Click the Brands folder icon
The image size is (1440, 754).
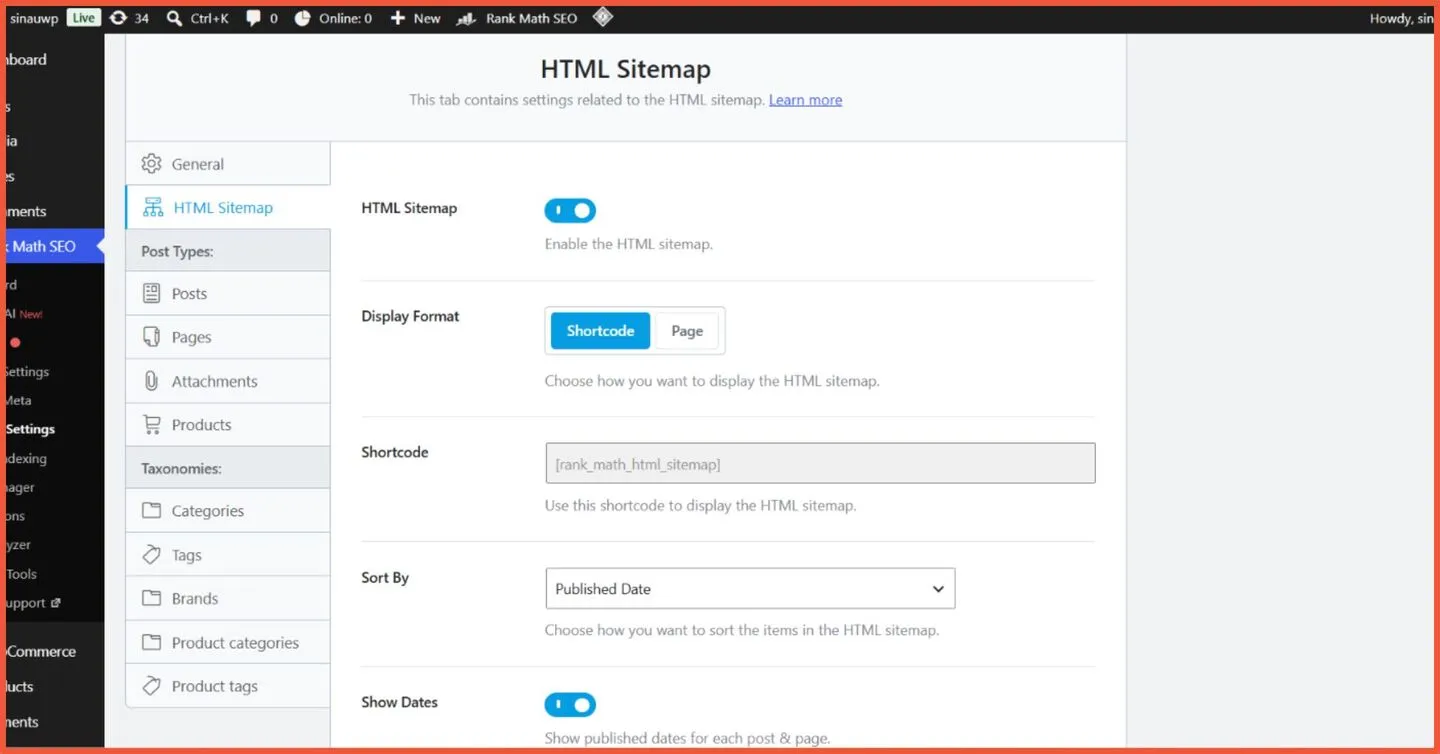pyautogui.click(x=151, y=598)
